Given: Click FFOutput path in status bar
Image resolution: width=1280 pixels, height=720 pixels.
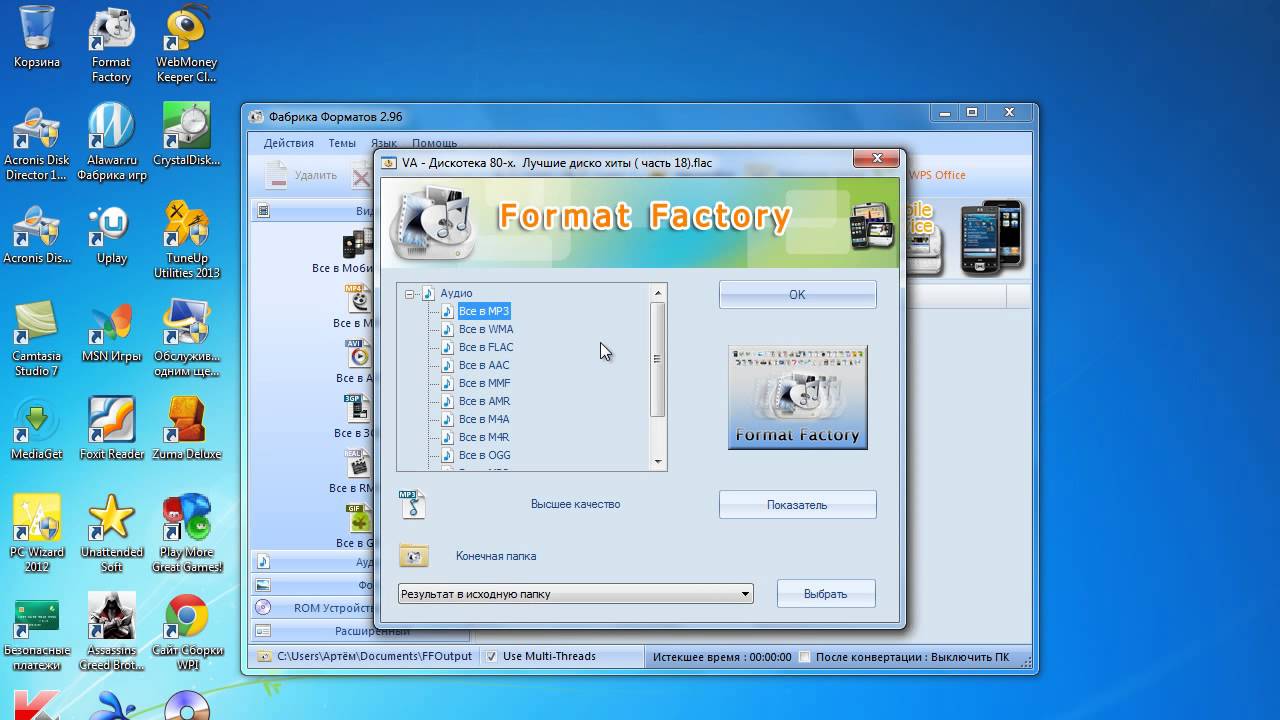Looking at the screenshot, I should (374, 657).
